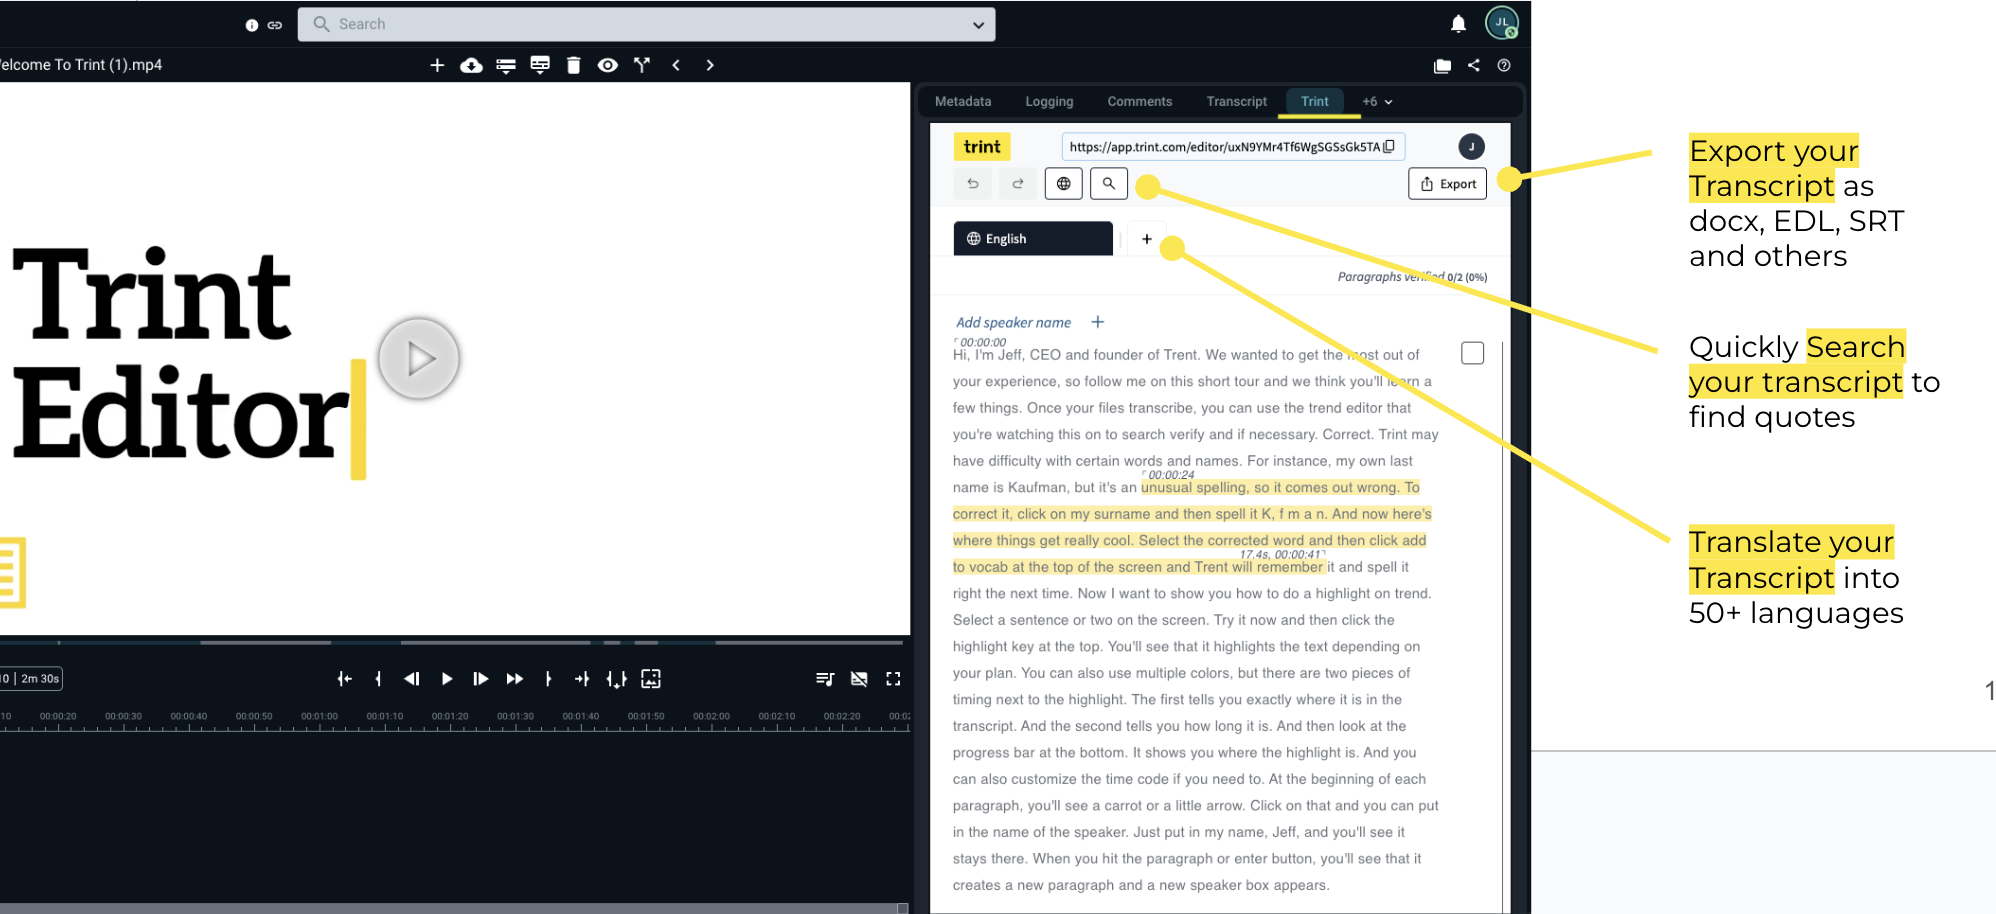Expand the +6 more tabs dropdown
This screenshot has height=914, width=1996.
point(1377,101)
